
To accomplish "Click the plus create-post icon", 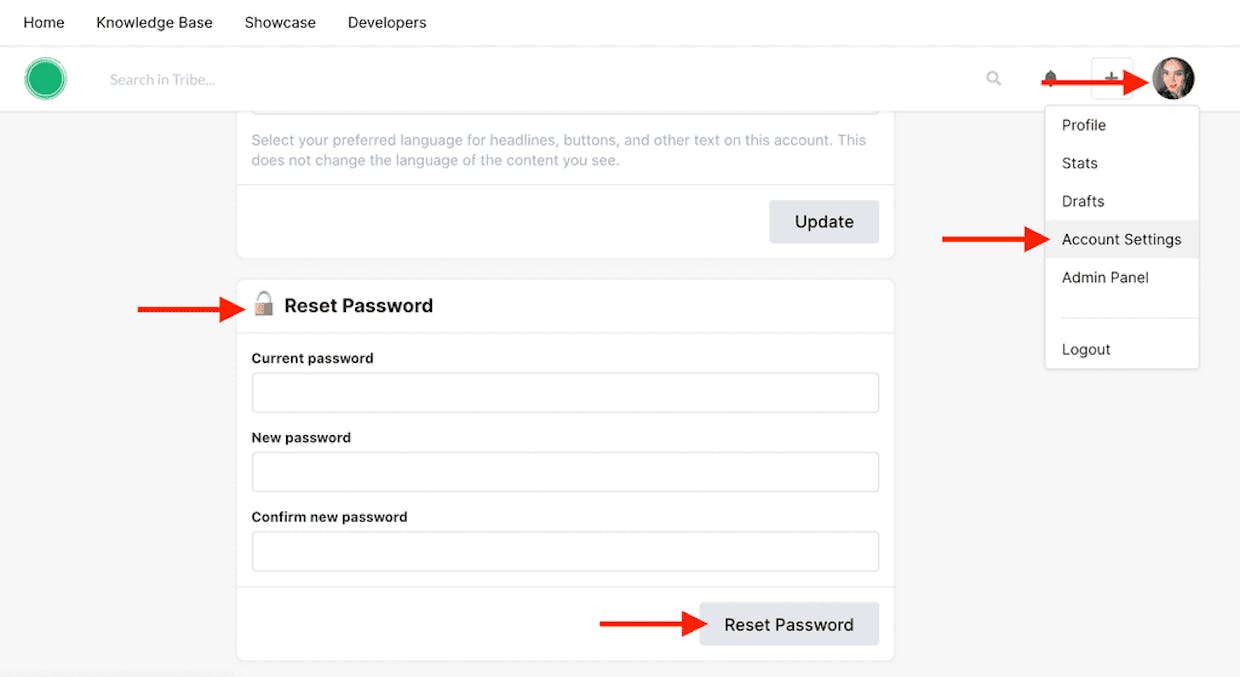I will [x=1111, y=78].
